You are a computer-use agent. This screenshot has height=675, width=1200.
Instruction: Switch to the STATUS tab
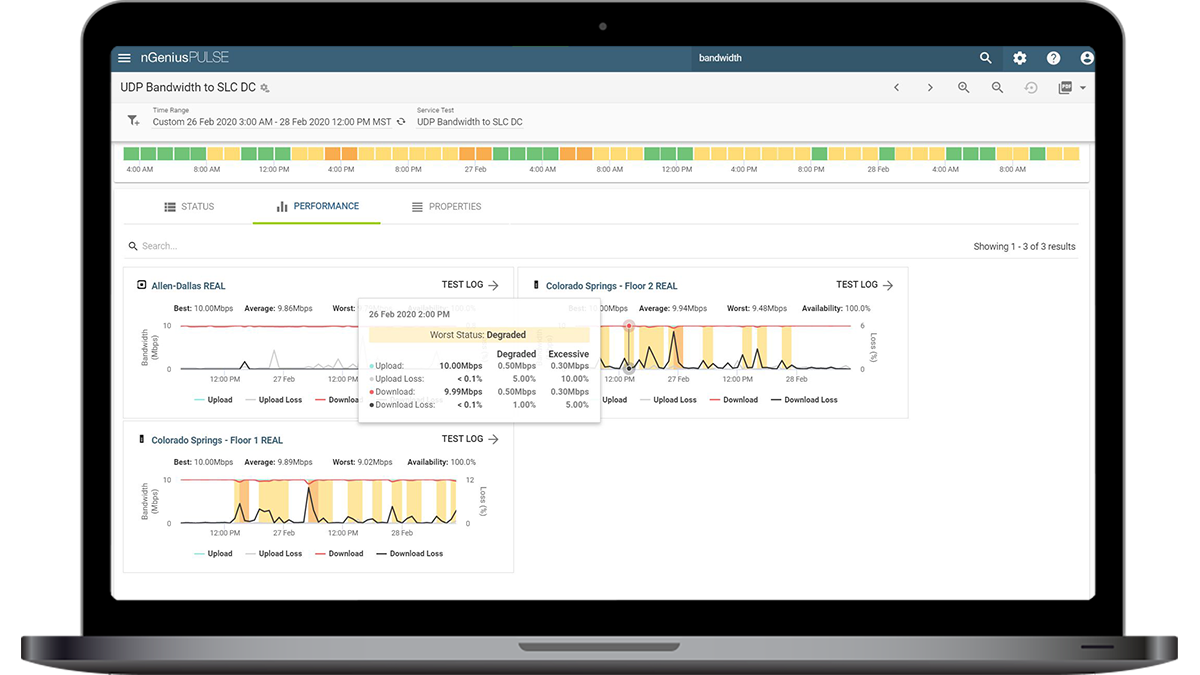pyautogui.click(x=189, y=207)
